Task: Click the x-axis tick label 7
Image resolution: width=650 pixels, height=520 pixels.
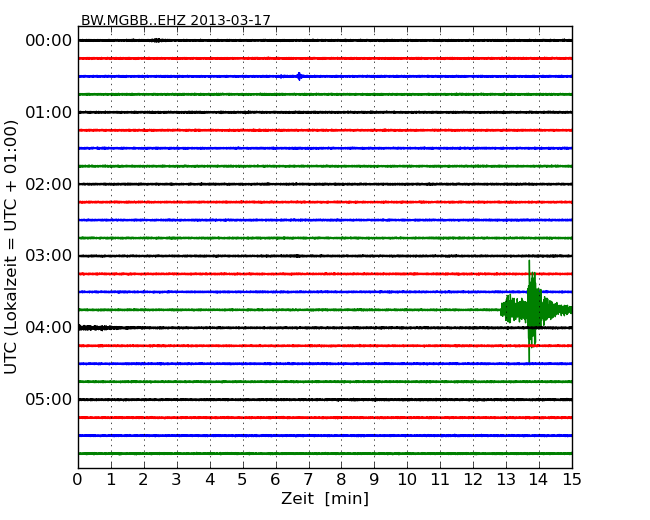Action: pyautogui.click(x=308, y=480)
